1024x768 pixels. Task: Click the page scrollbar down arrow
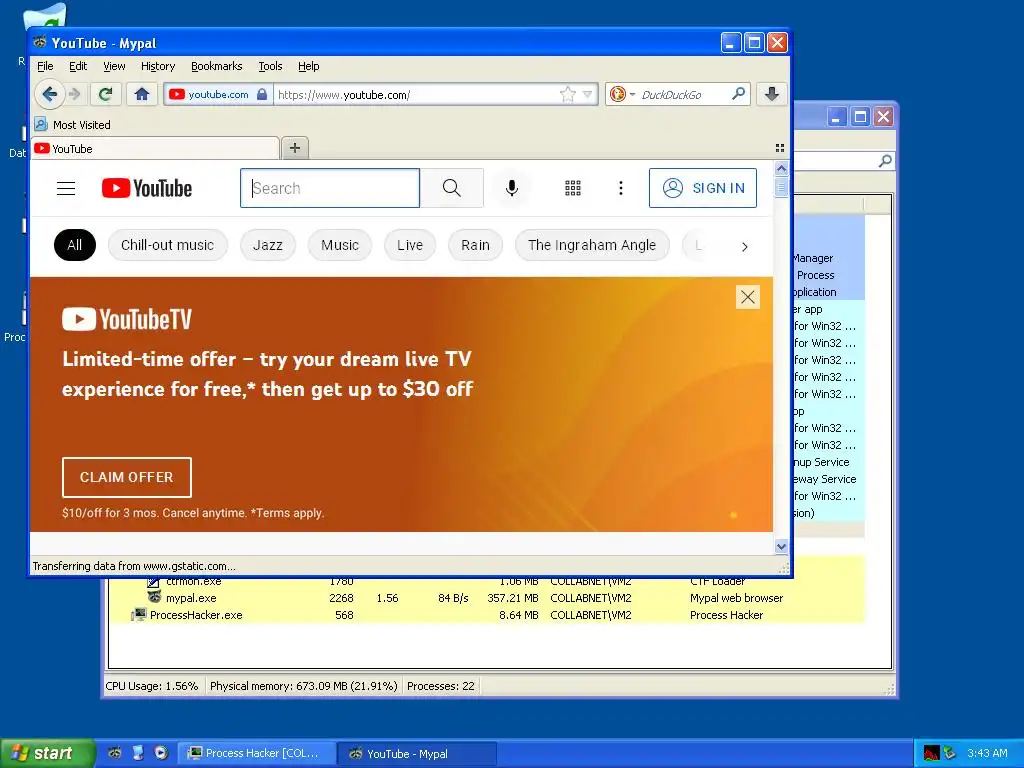(x=781, y=547)
